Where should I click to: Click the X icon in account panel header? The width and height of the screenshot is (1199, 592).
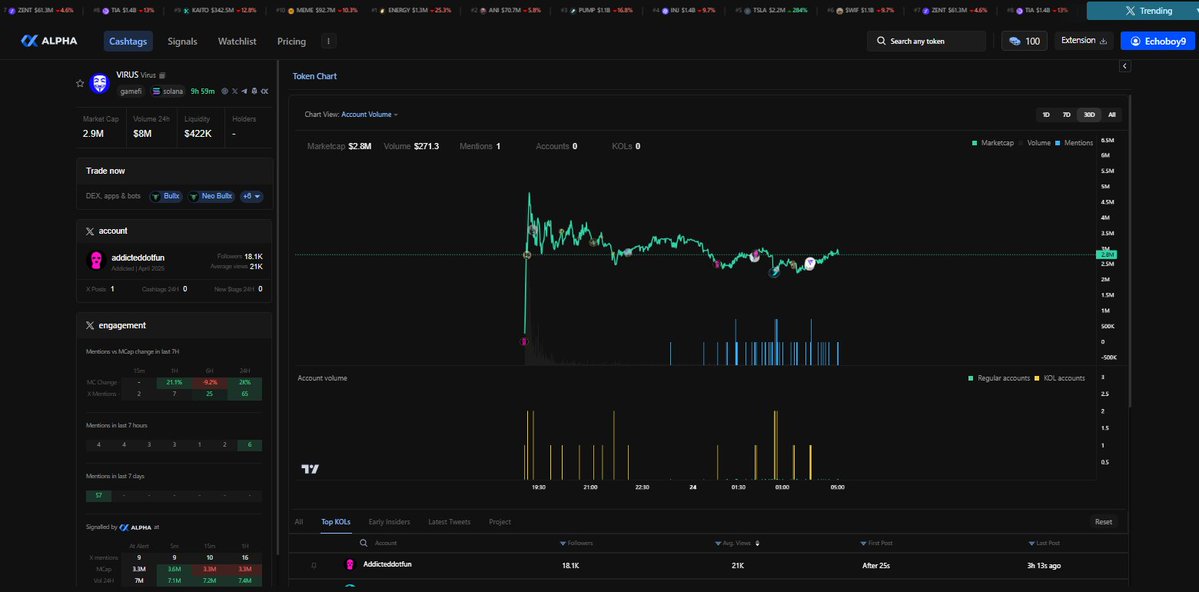pyautogui.click(x=90, y=230)
